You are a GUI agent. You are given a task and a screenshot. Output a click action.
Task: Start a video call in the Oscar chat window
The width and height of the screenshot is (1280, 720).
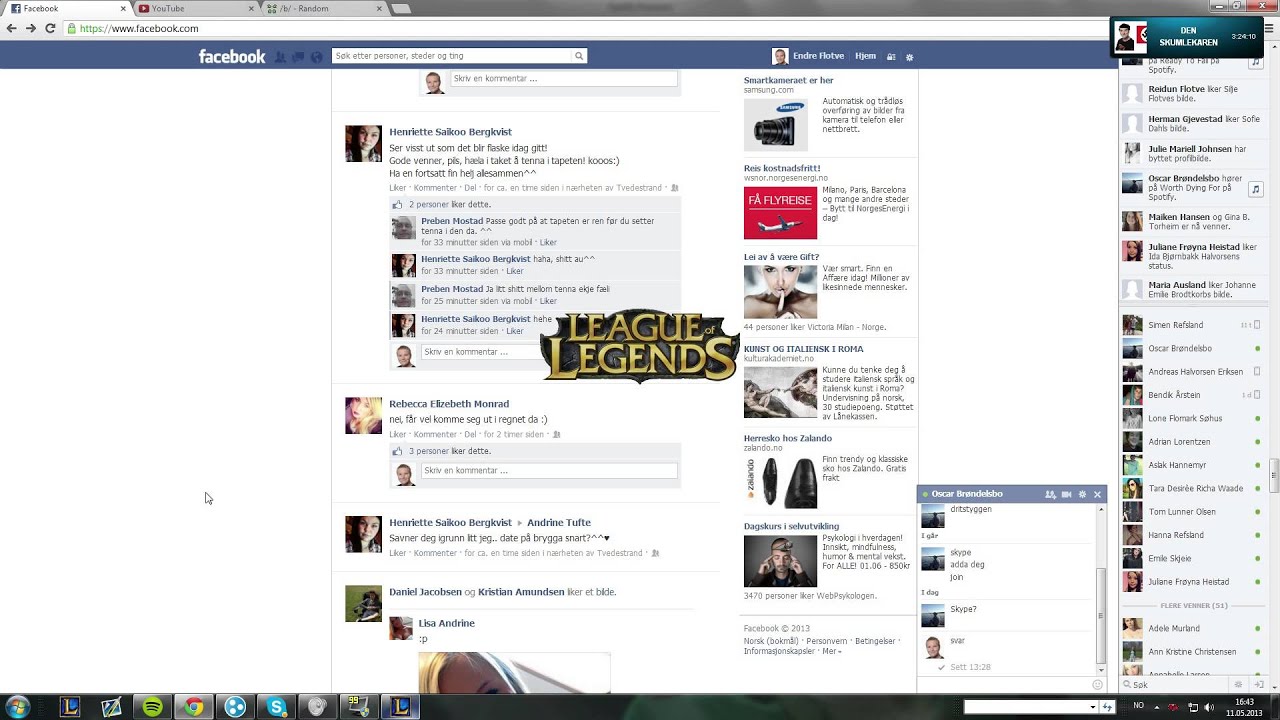pos(1066,494)
